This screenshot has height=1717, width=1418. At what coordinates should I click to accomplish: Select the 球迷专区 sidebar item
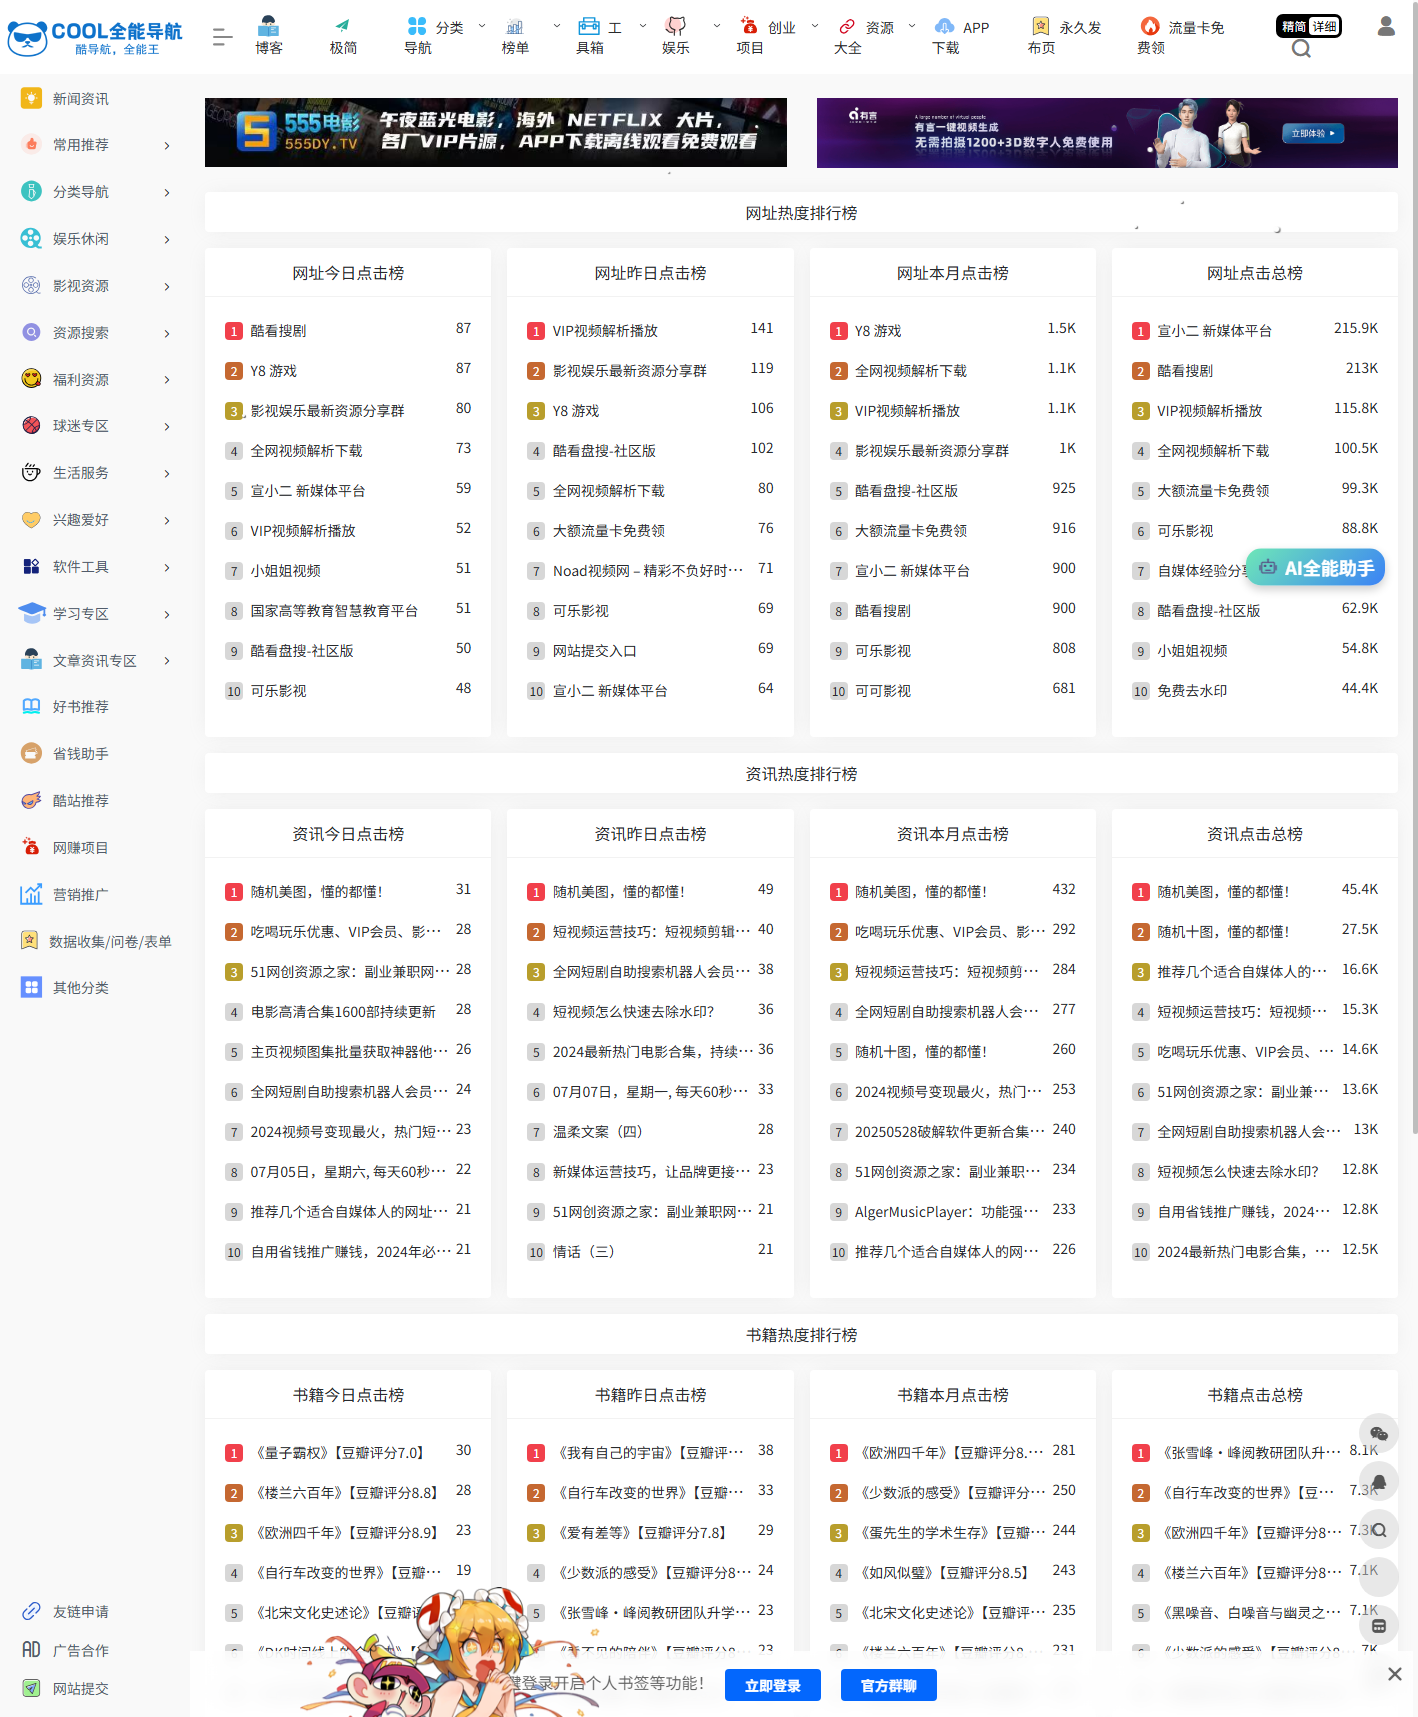pyautogui.click(x=95, y=426)
